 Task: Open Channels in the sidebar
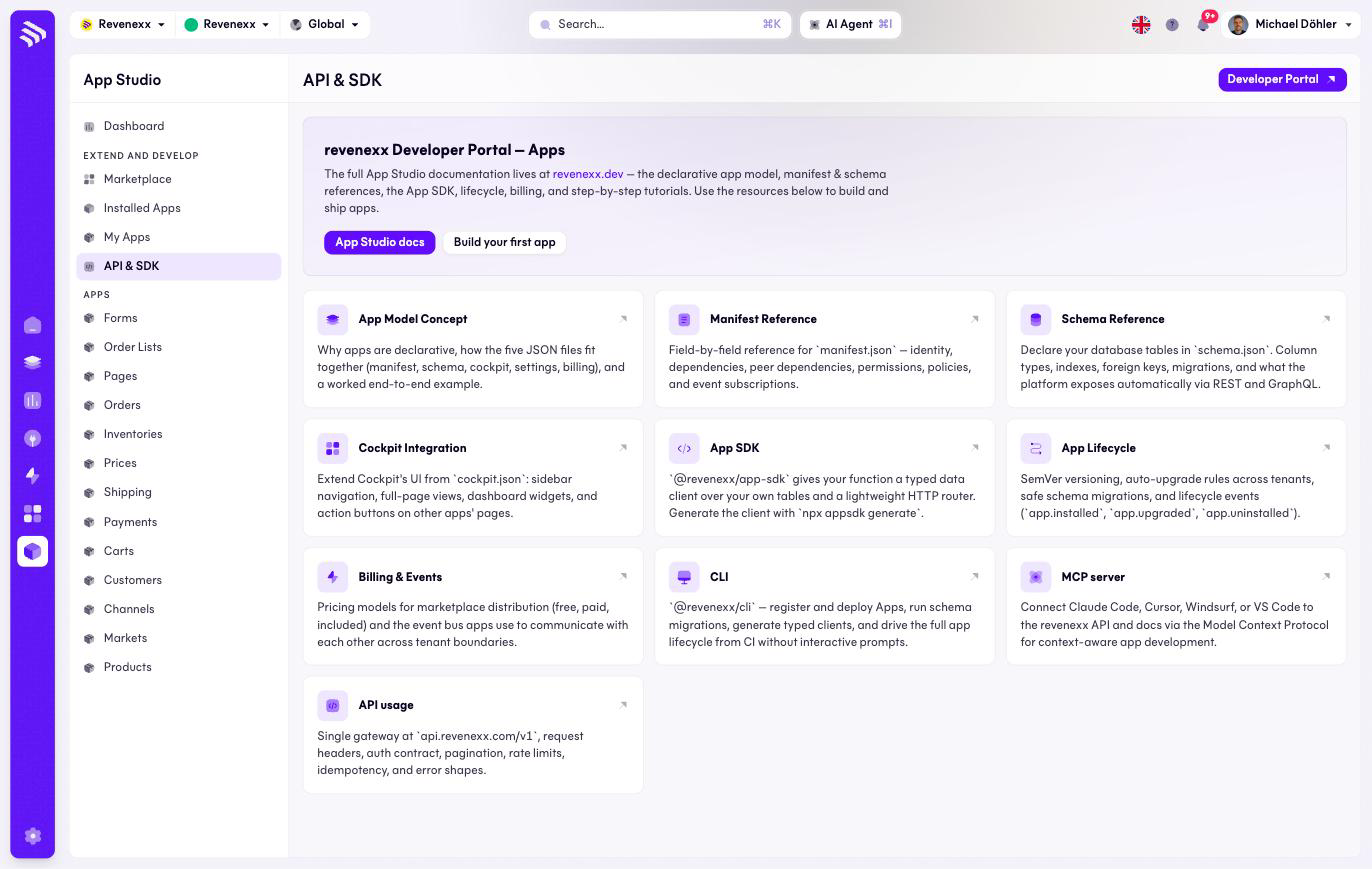coord(178,609)
